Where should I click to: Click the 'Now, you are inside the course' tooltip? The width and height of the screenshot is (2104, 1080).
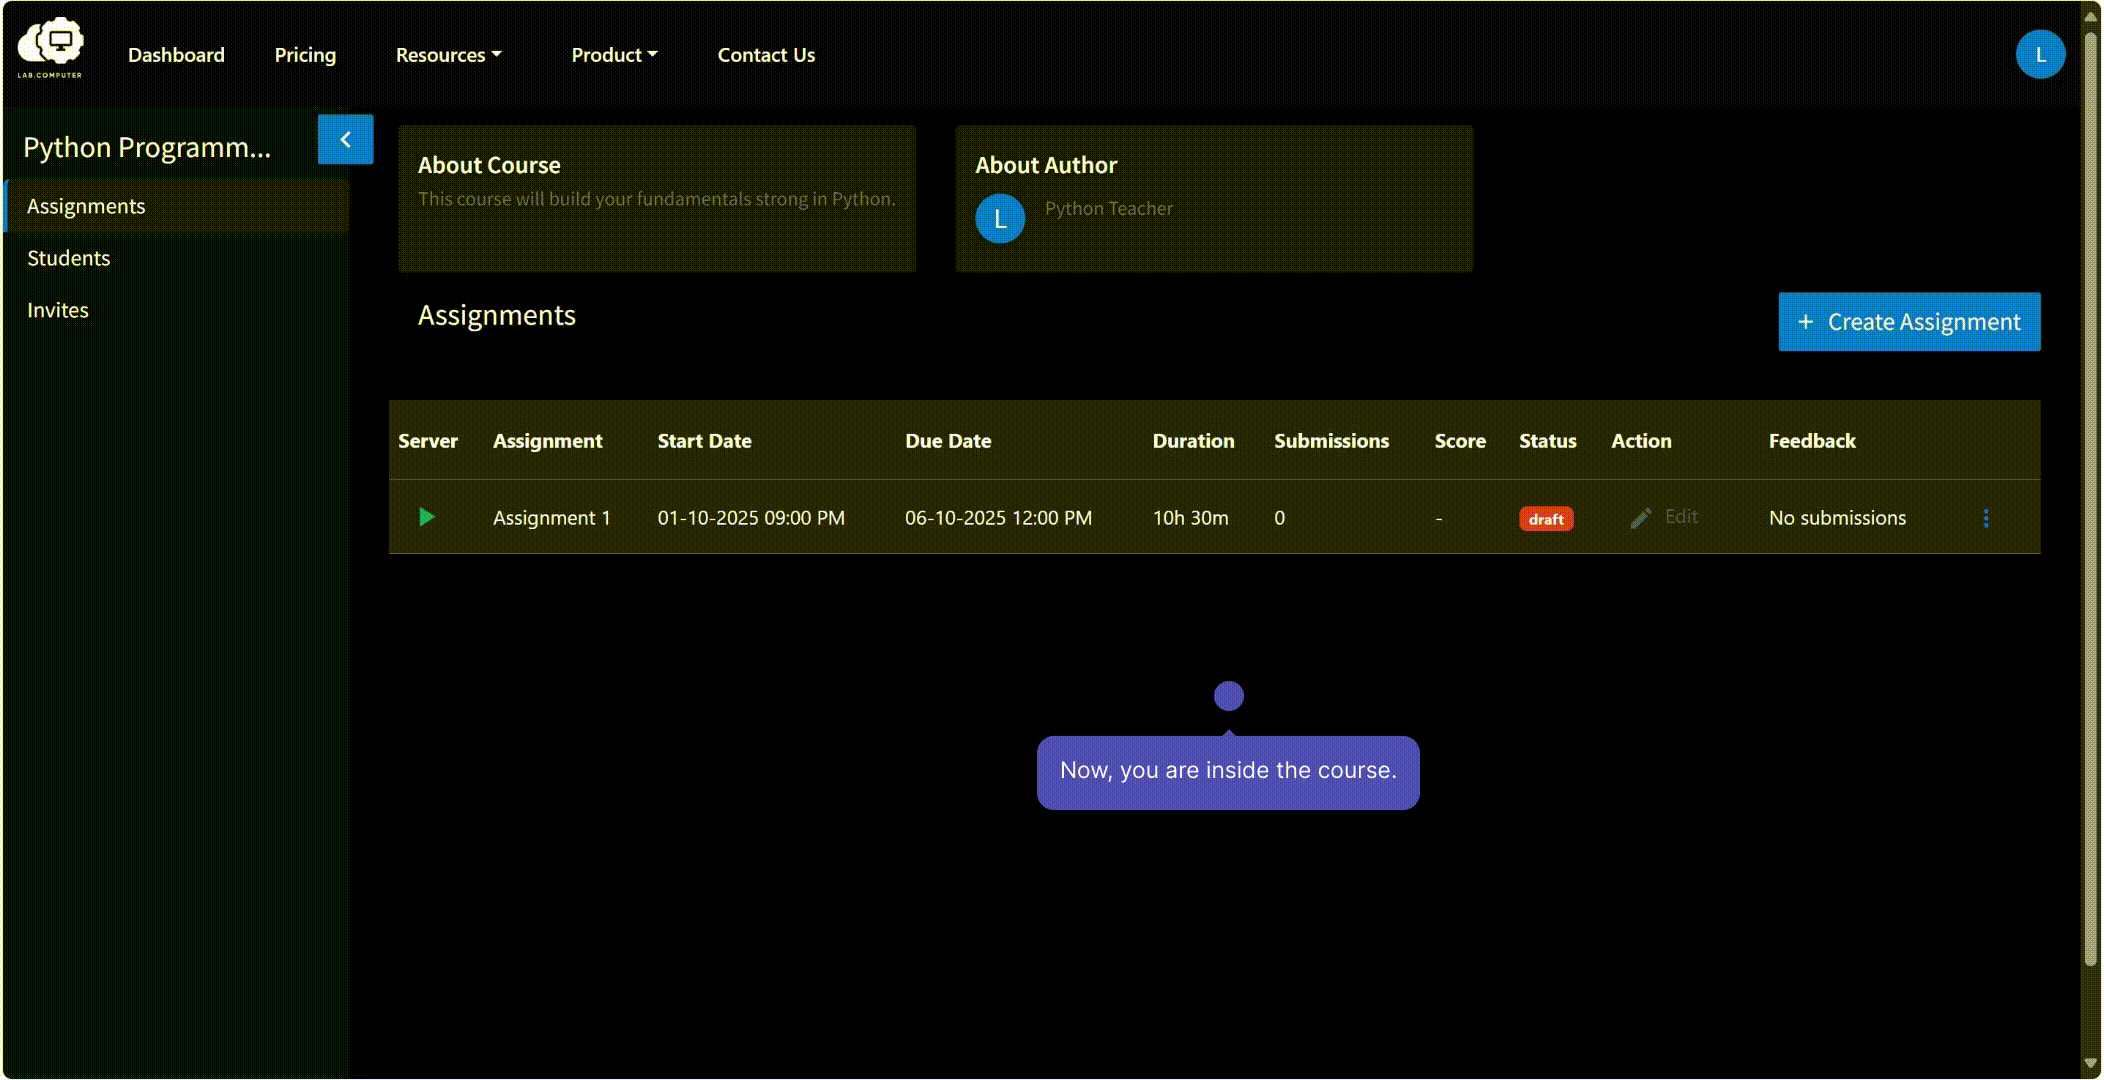pyautogui.click(x=1228, y=772)
